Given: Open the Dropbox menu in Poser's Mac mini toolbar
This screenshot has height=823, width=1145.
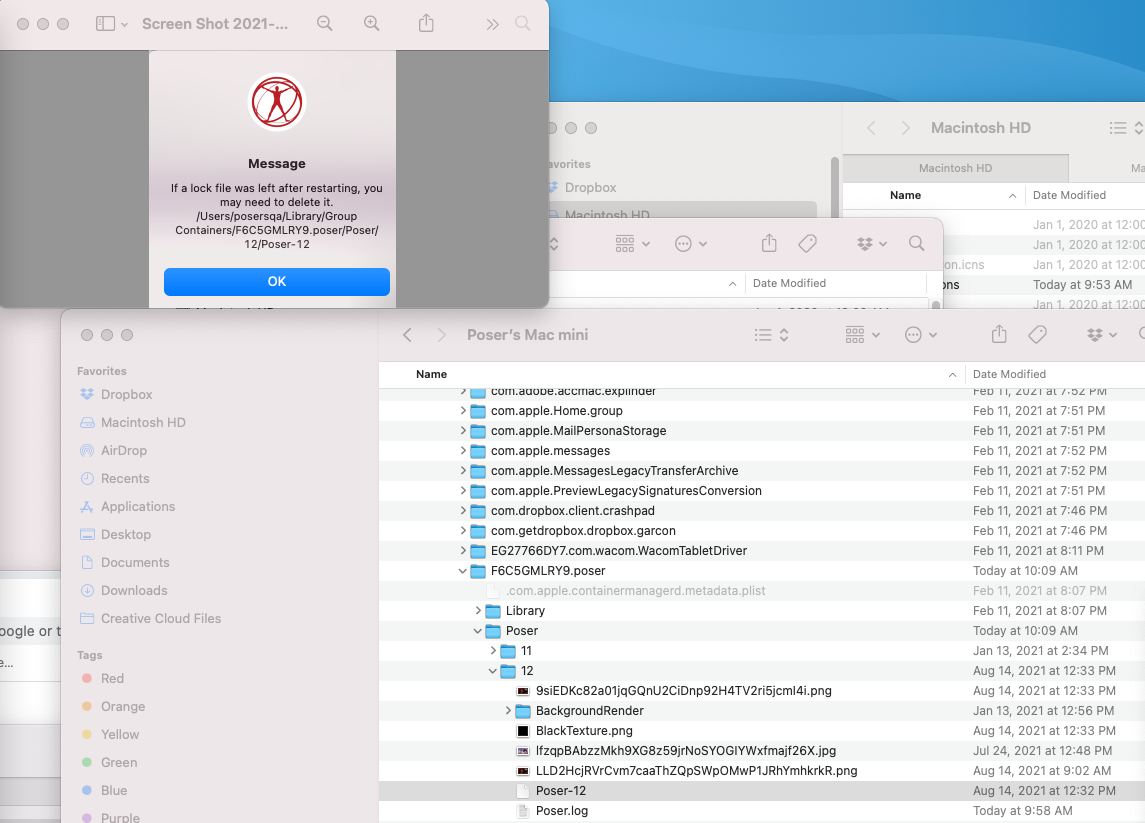Looking at the screenshot, I should (1102, 334).
